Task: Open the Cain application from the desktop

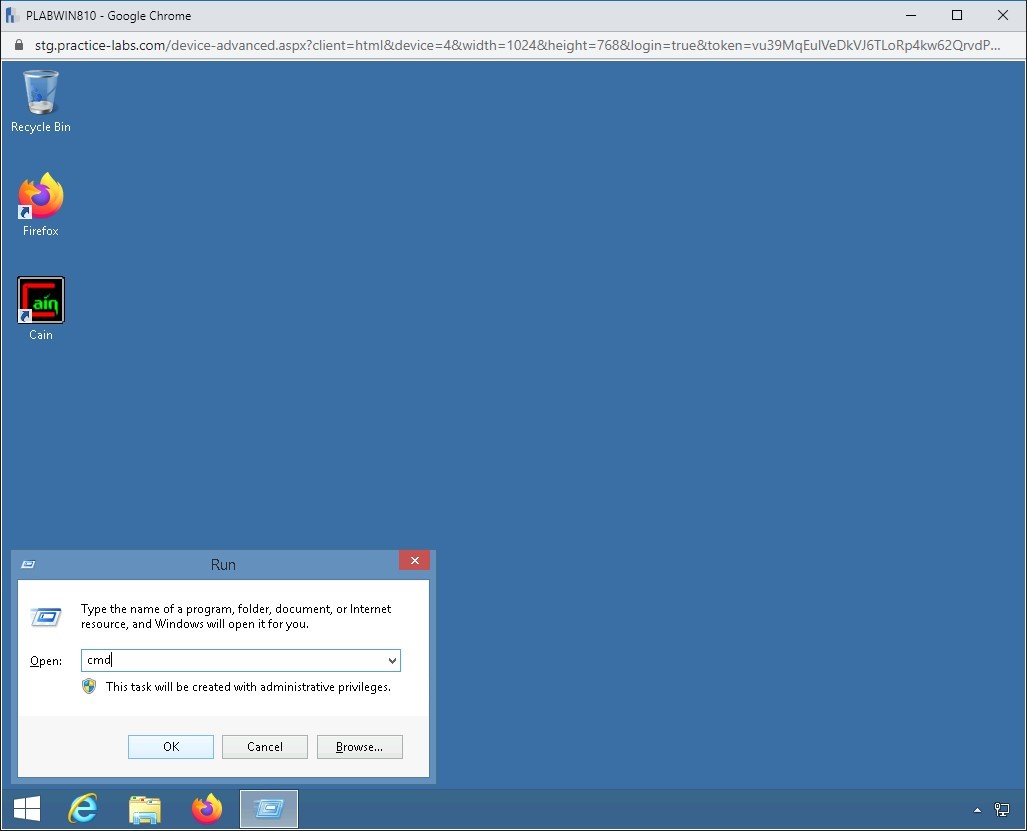Action: coord(40,300)
